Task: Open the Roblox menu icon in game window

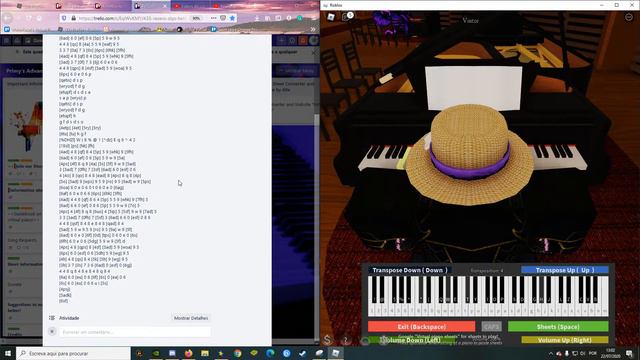Action: pyautogui.click(x=331, y=17)
